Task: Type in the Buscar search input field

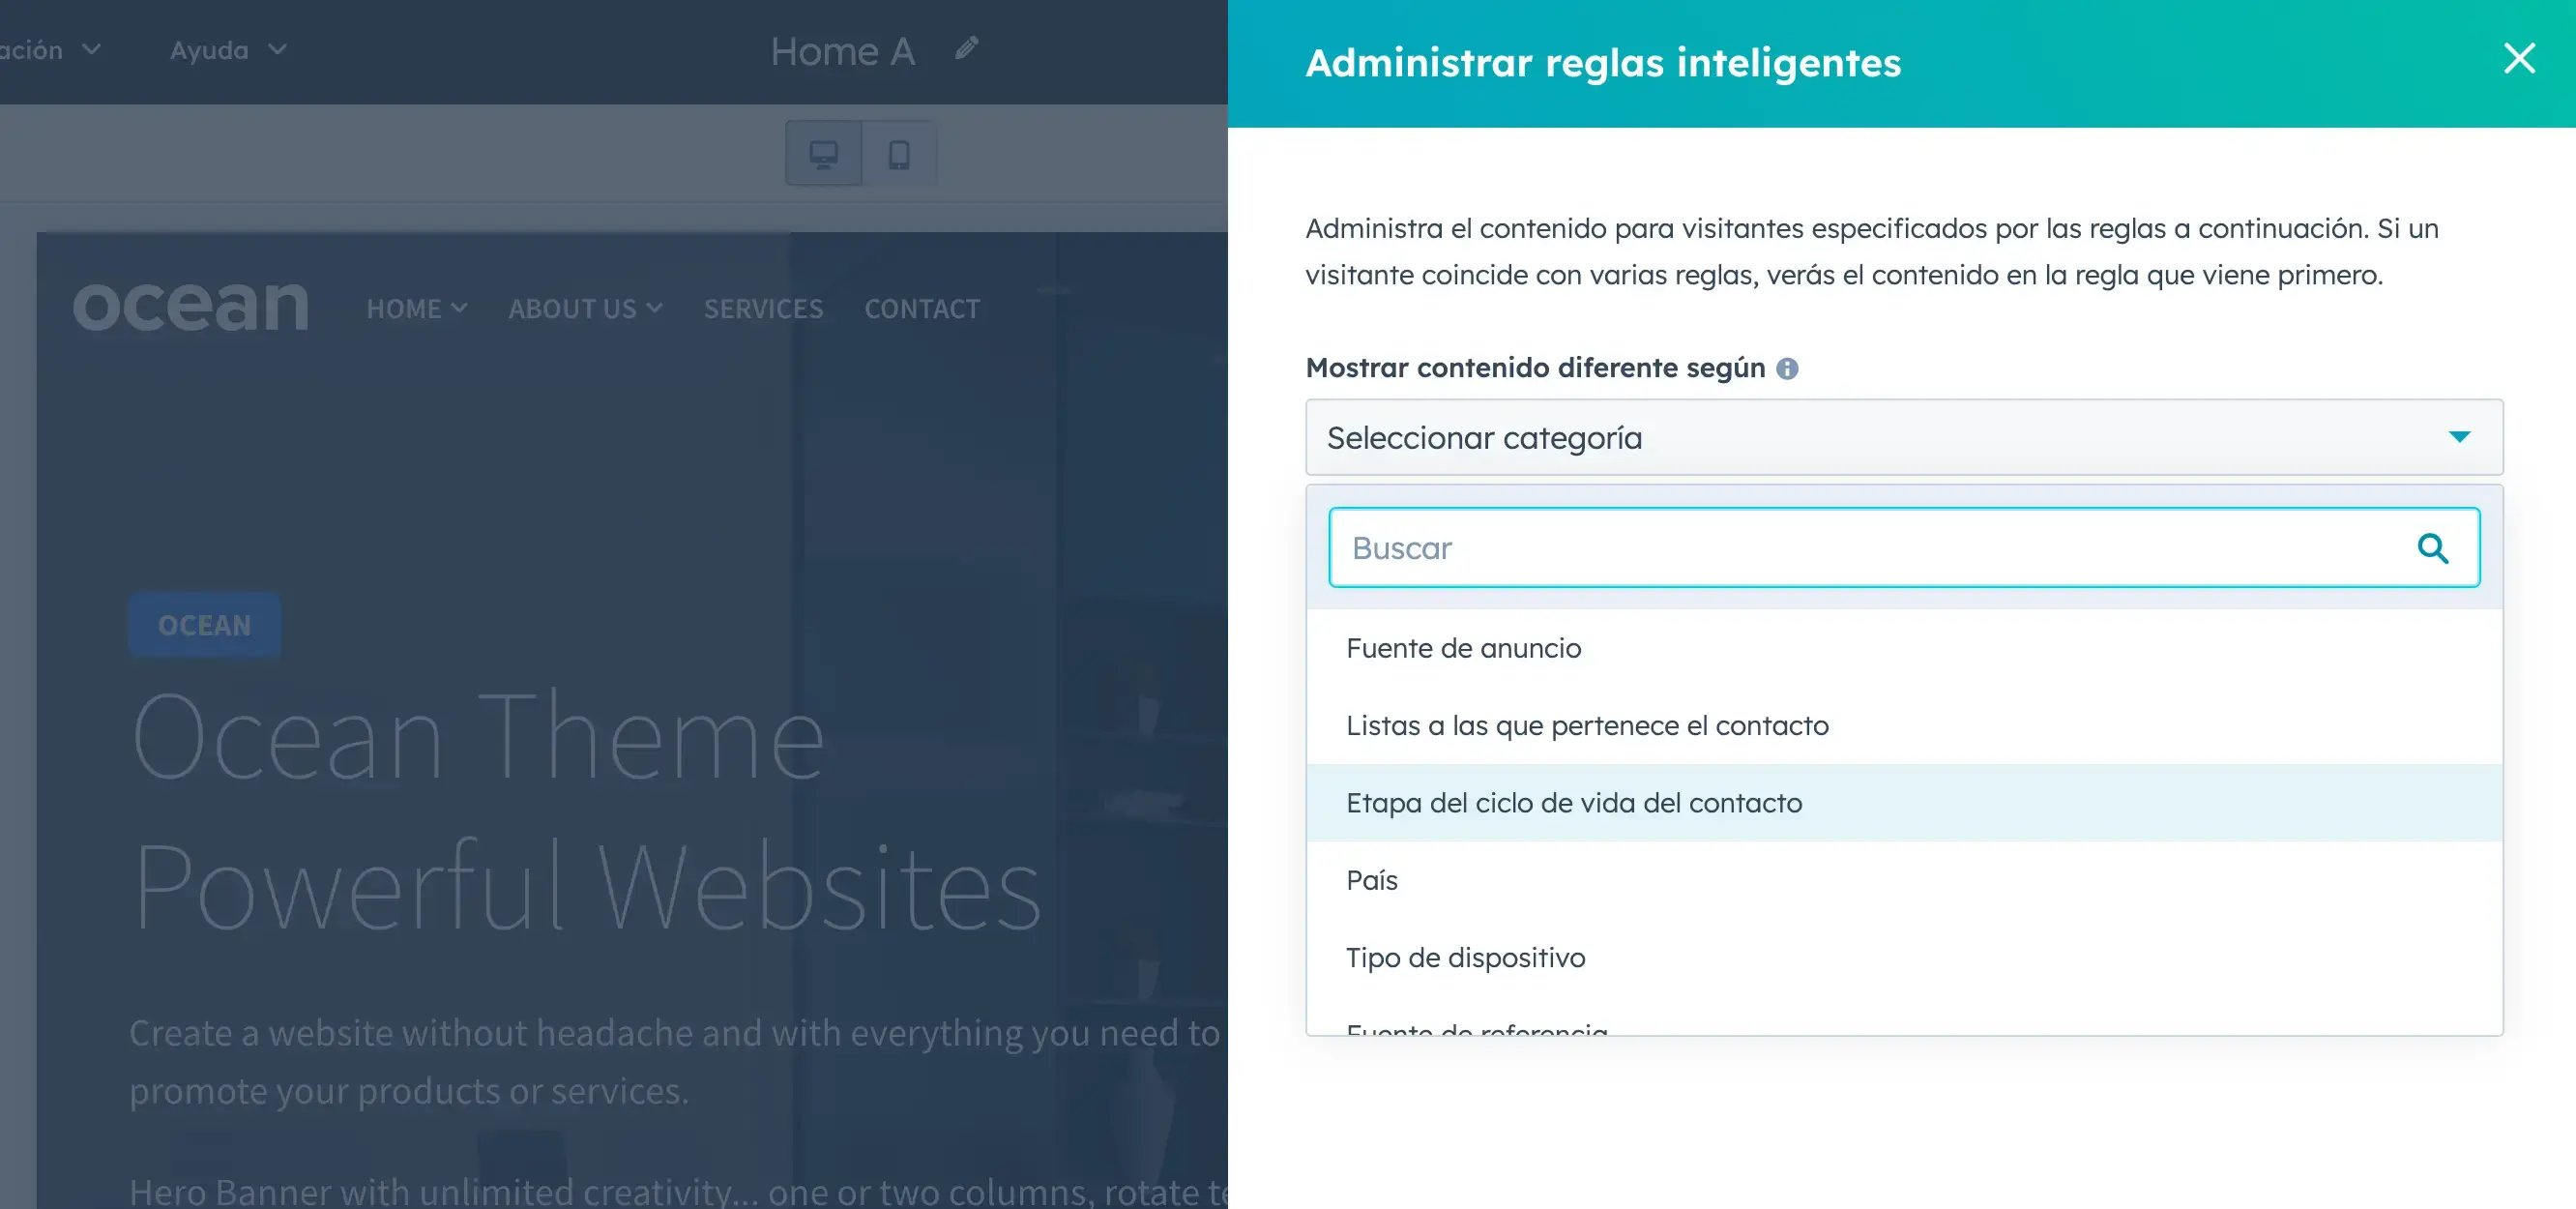Action: 1904,547
